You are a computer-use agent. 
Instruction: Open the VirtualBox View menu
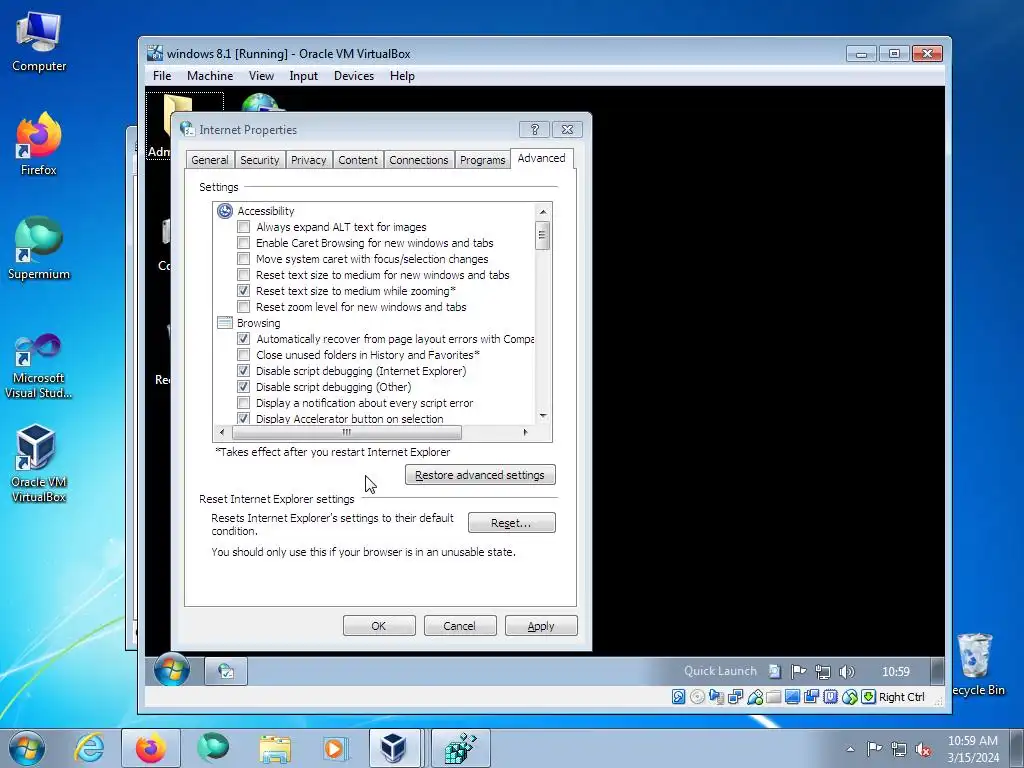[x=261, y=76]
